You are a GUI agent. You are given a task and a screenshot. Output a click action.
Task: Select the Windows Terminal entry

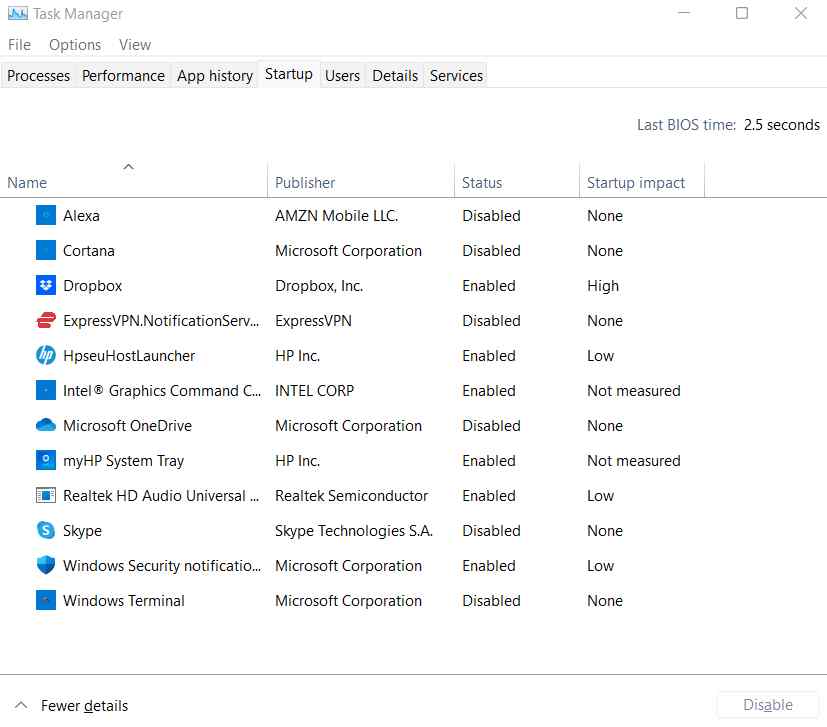pos(123,600)
